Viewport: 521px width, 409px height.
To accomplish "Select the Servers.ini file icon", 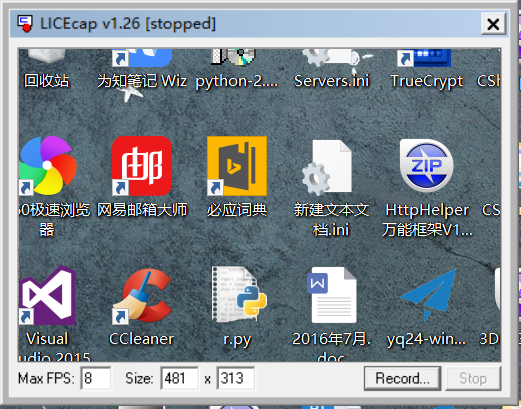I will 331,57.
